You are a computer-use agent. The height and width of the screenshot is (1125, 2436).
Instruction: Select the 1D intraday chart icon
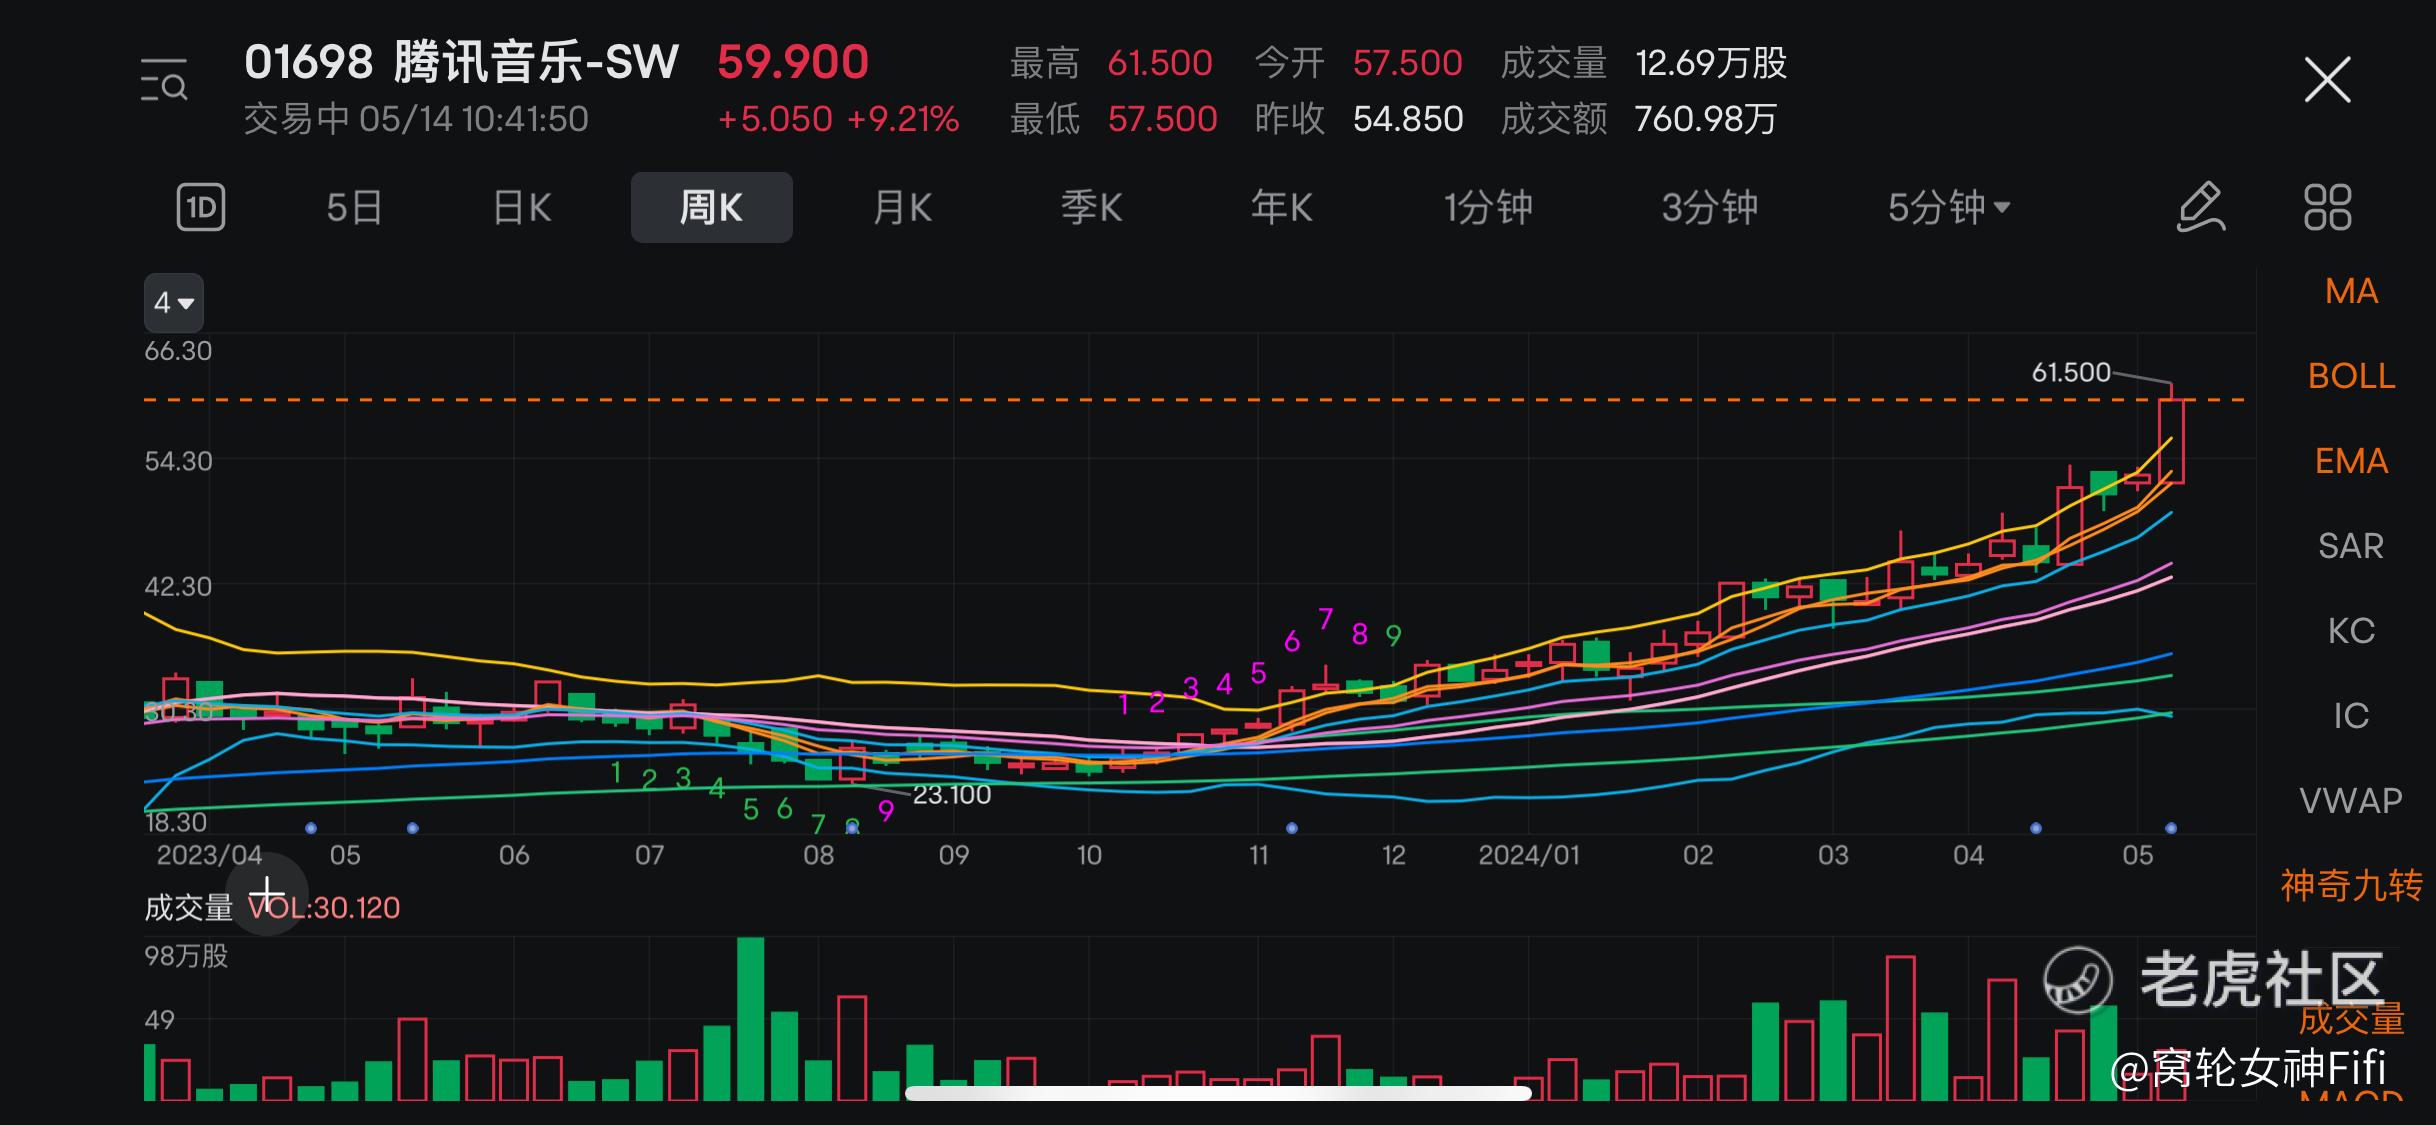[x=201, y=208]
